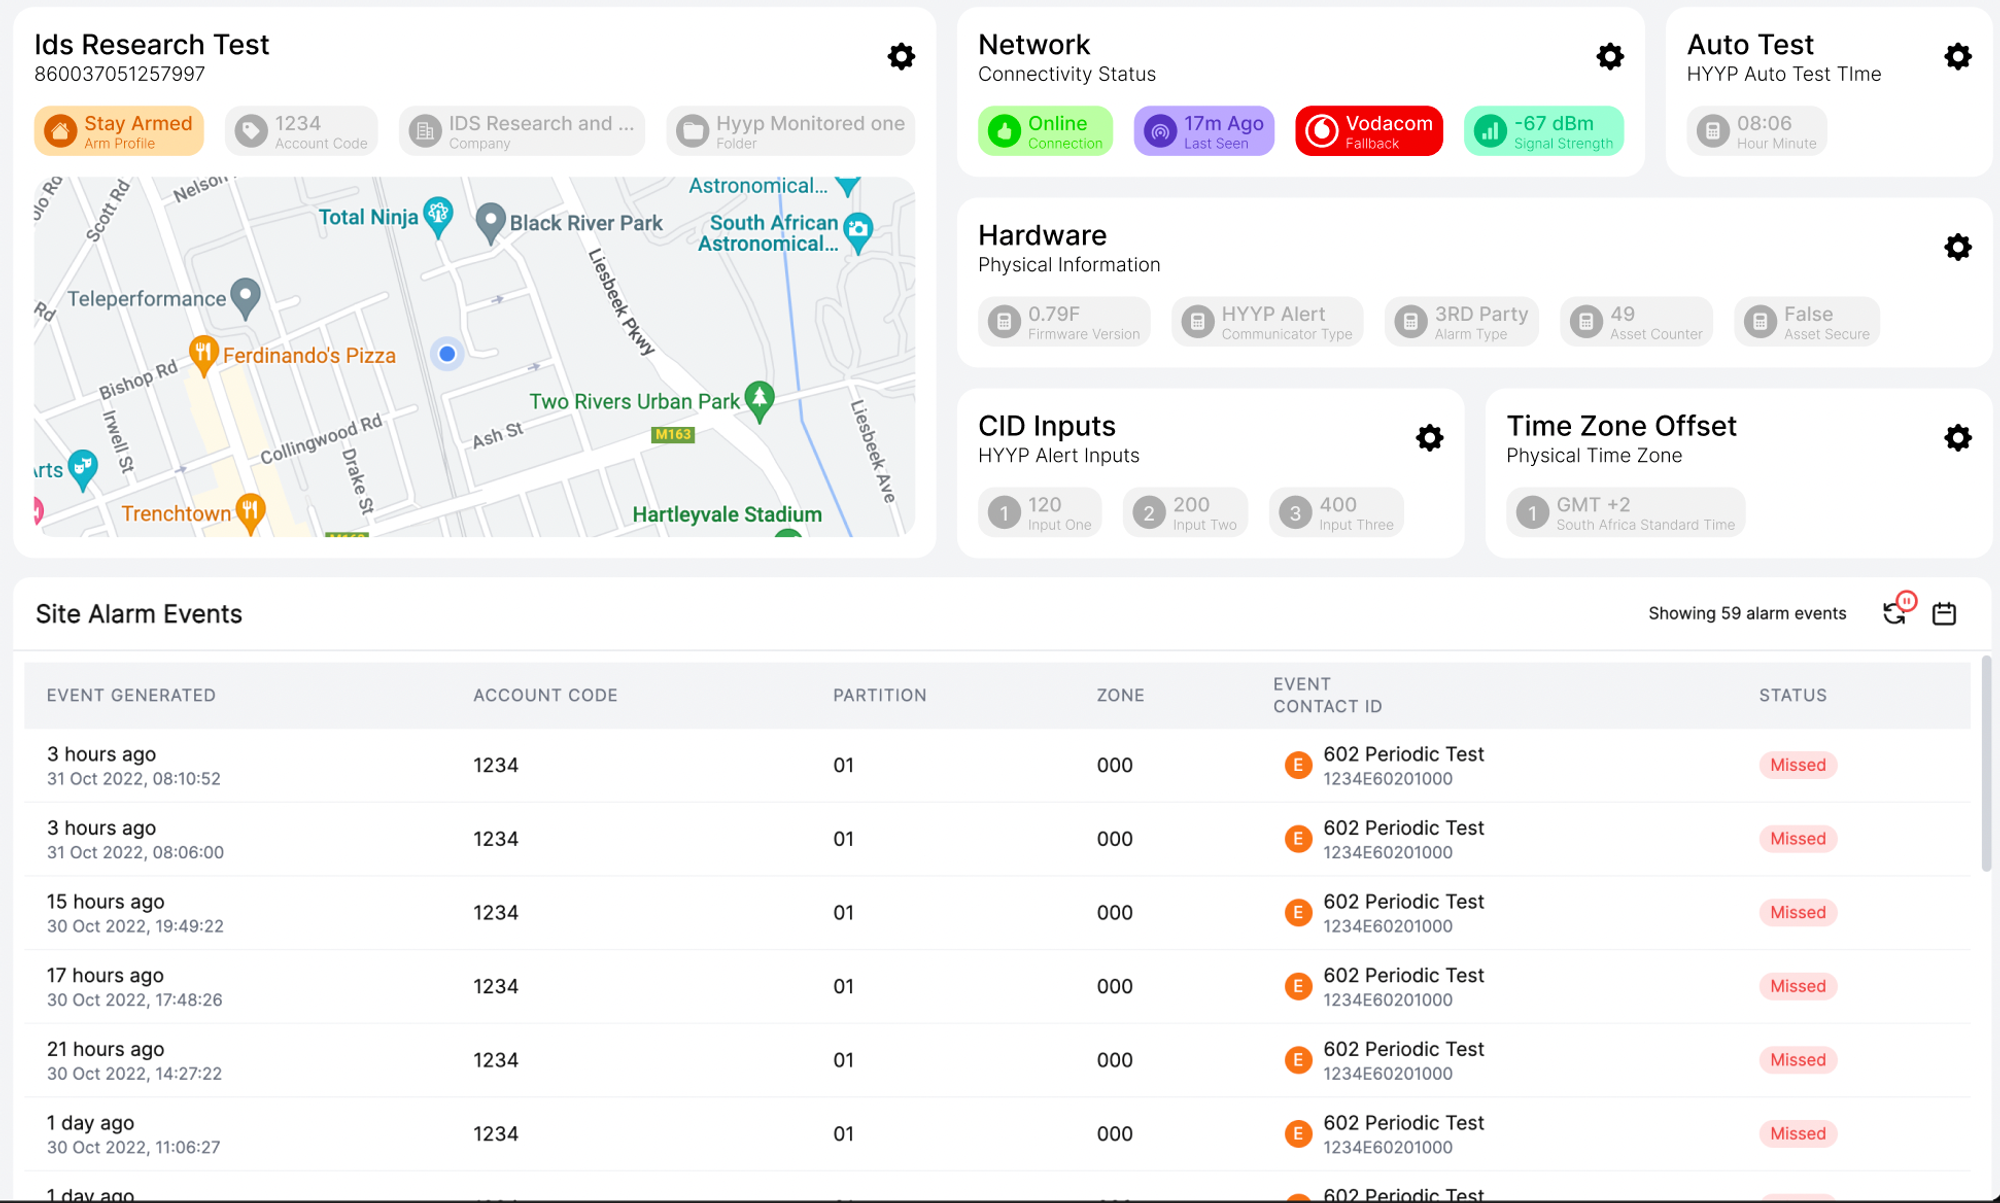Viewport: 2000px width, 1203px height.
Task: Click the Hyyp Monitored one folder icon
Action: coord(692,131)
